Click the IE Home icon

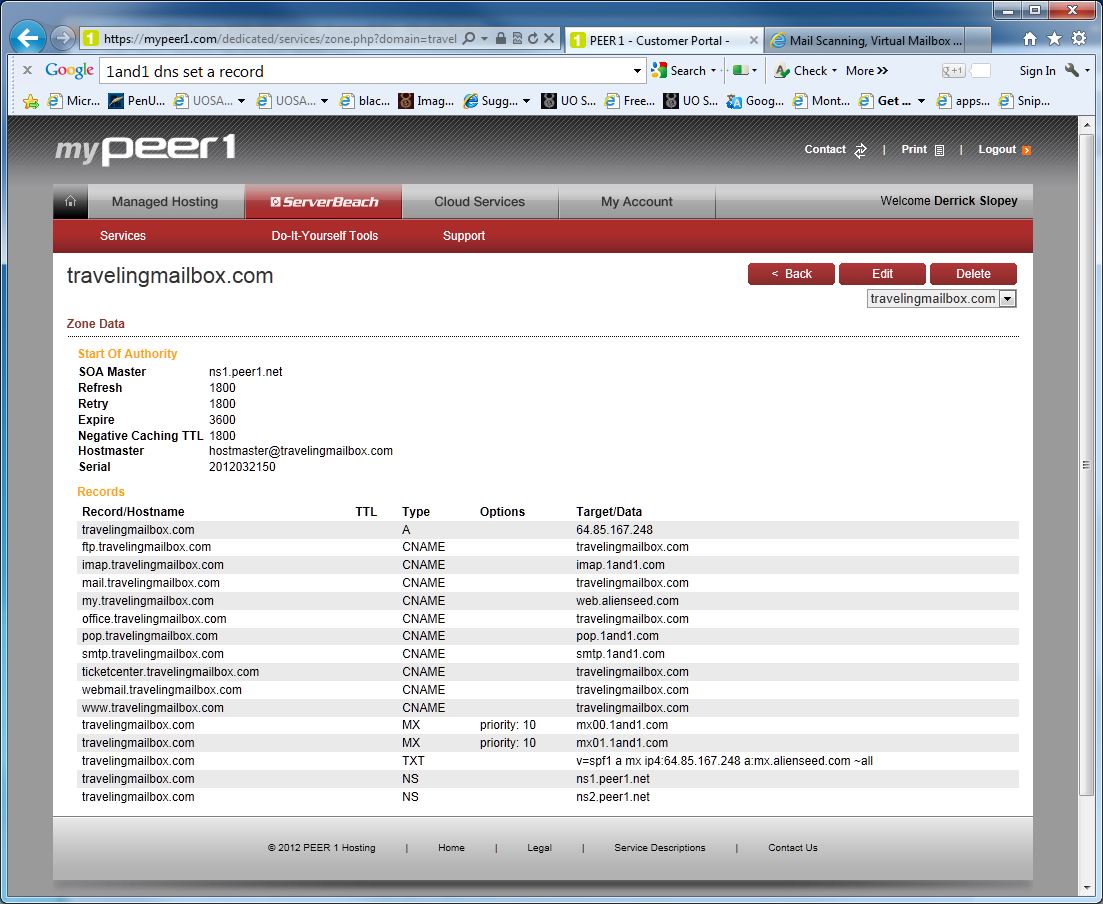[x=1030, y=39]
